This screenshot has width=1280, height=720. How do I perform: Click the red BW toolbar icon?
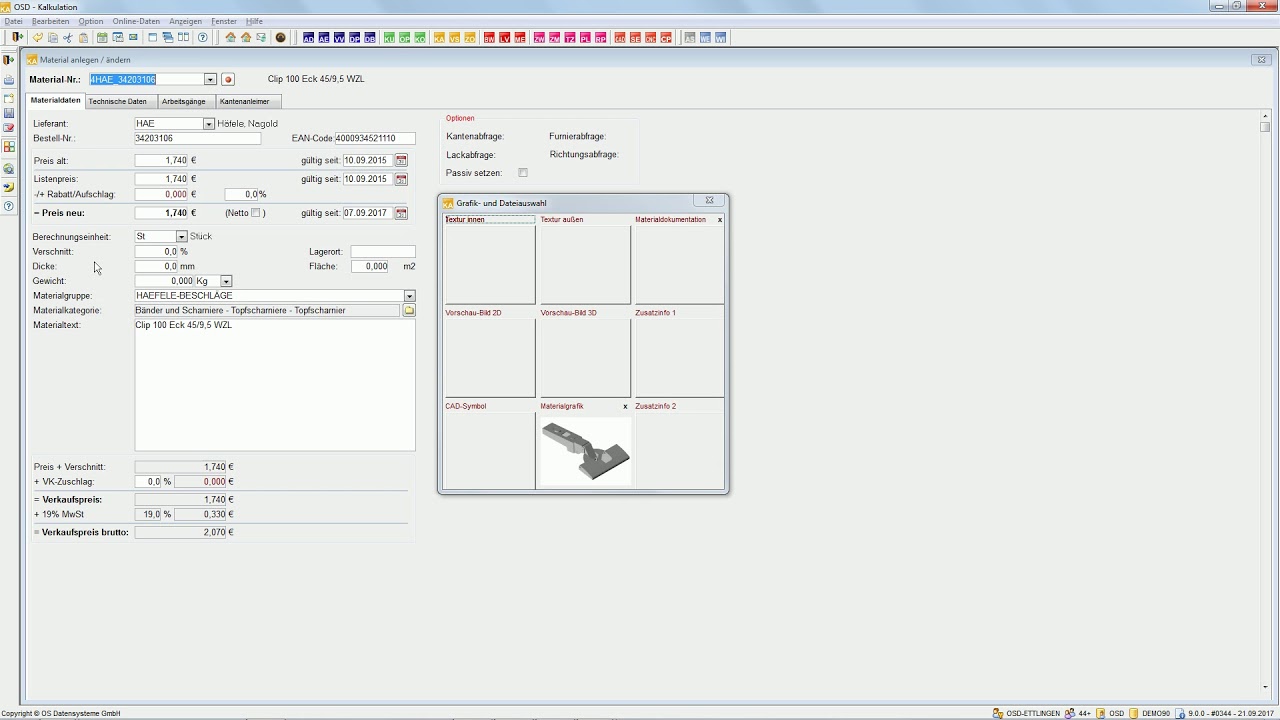[x=489, y=38]
